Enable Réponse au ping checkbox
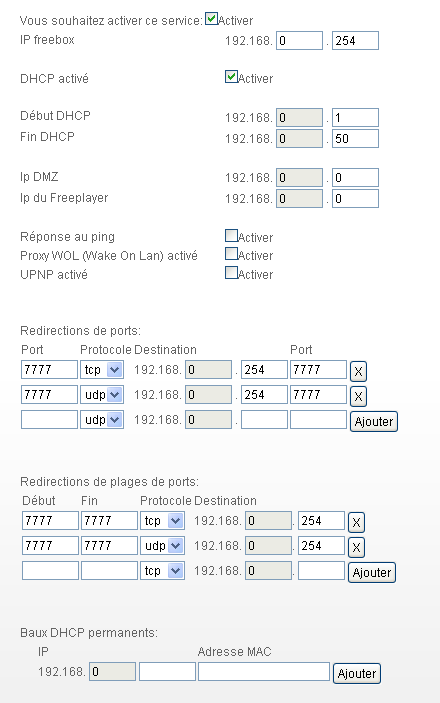 click(x=231, y=235)
